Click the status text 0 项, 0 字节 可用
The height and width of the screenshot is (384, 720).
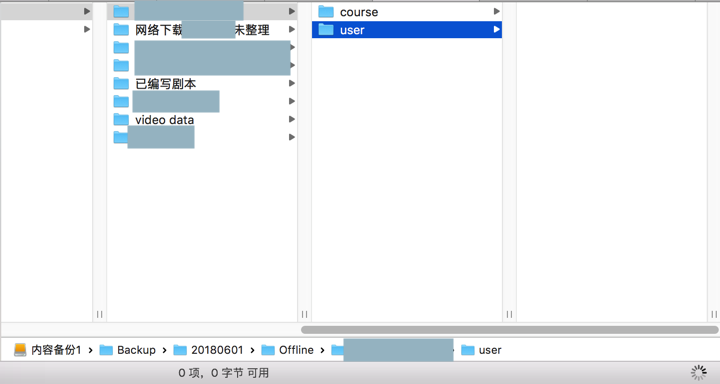[224, 373]
